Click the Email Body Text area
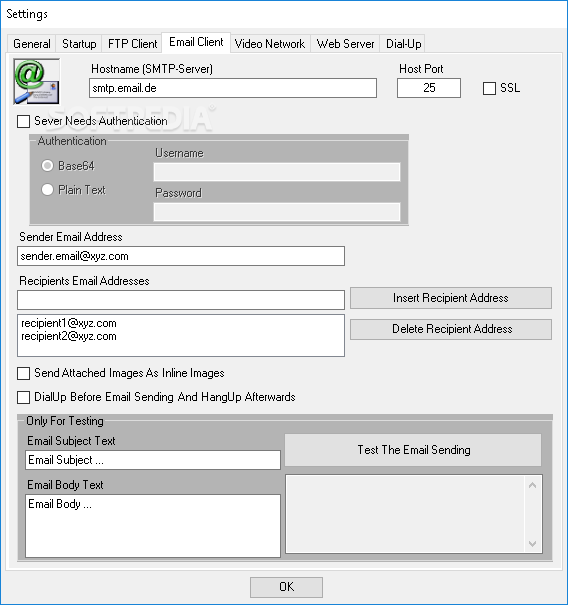 [x=153, y=526]
